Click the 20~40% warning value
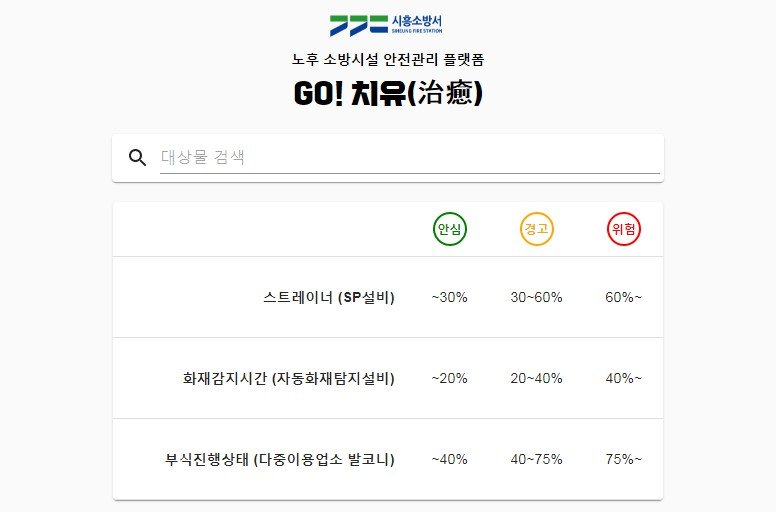 coord(536,378)
